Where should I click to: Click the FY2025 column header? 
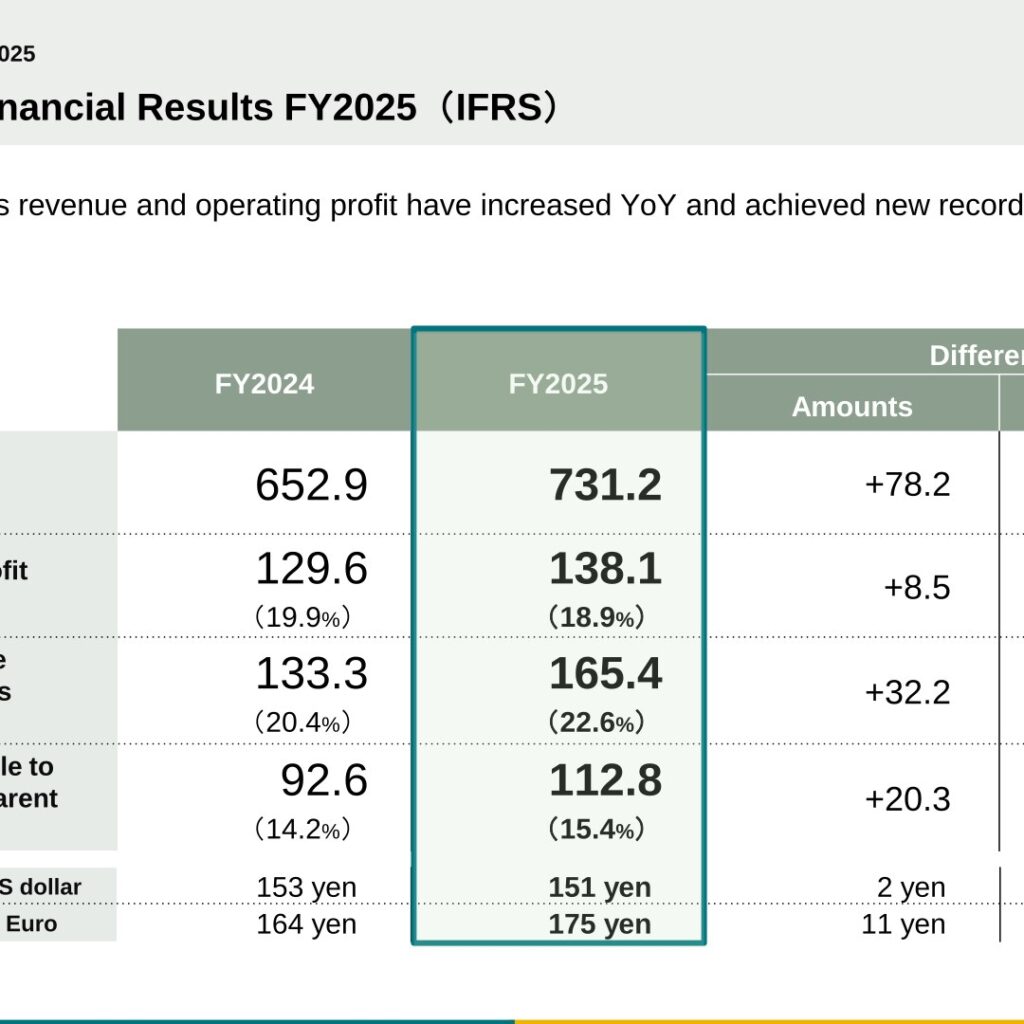point(558,384)
